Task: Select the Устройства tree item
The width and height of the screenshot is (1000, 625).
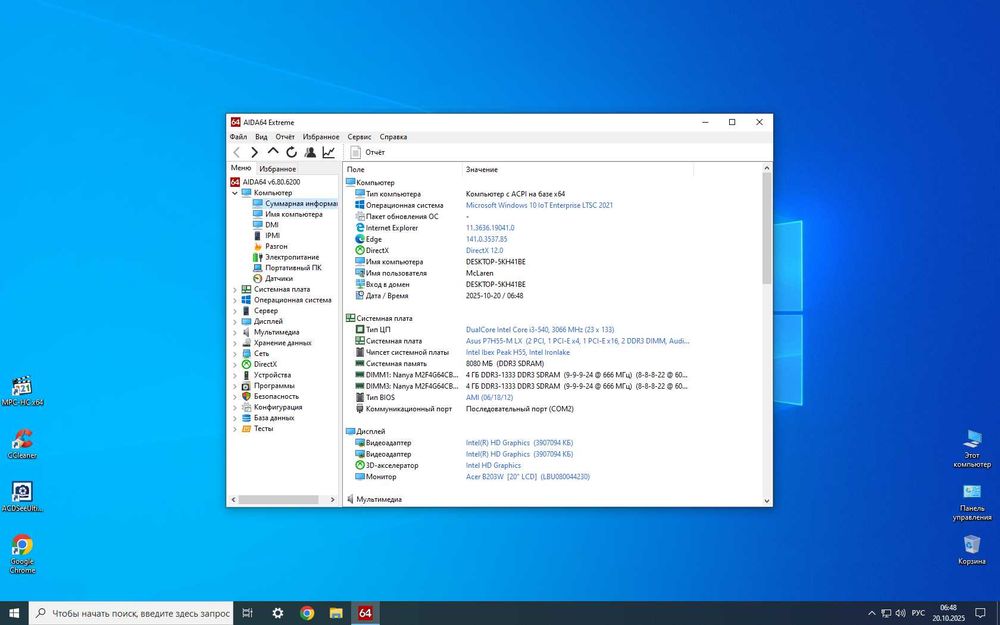Action: [x=272, y=376]
